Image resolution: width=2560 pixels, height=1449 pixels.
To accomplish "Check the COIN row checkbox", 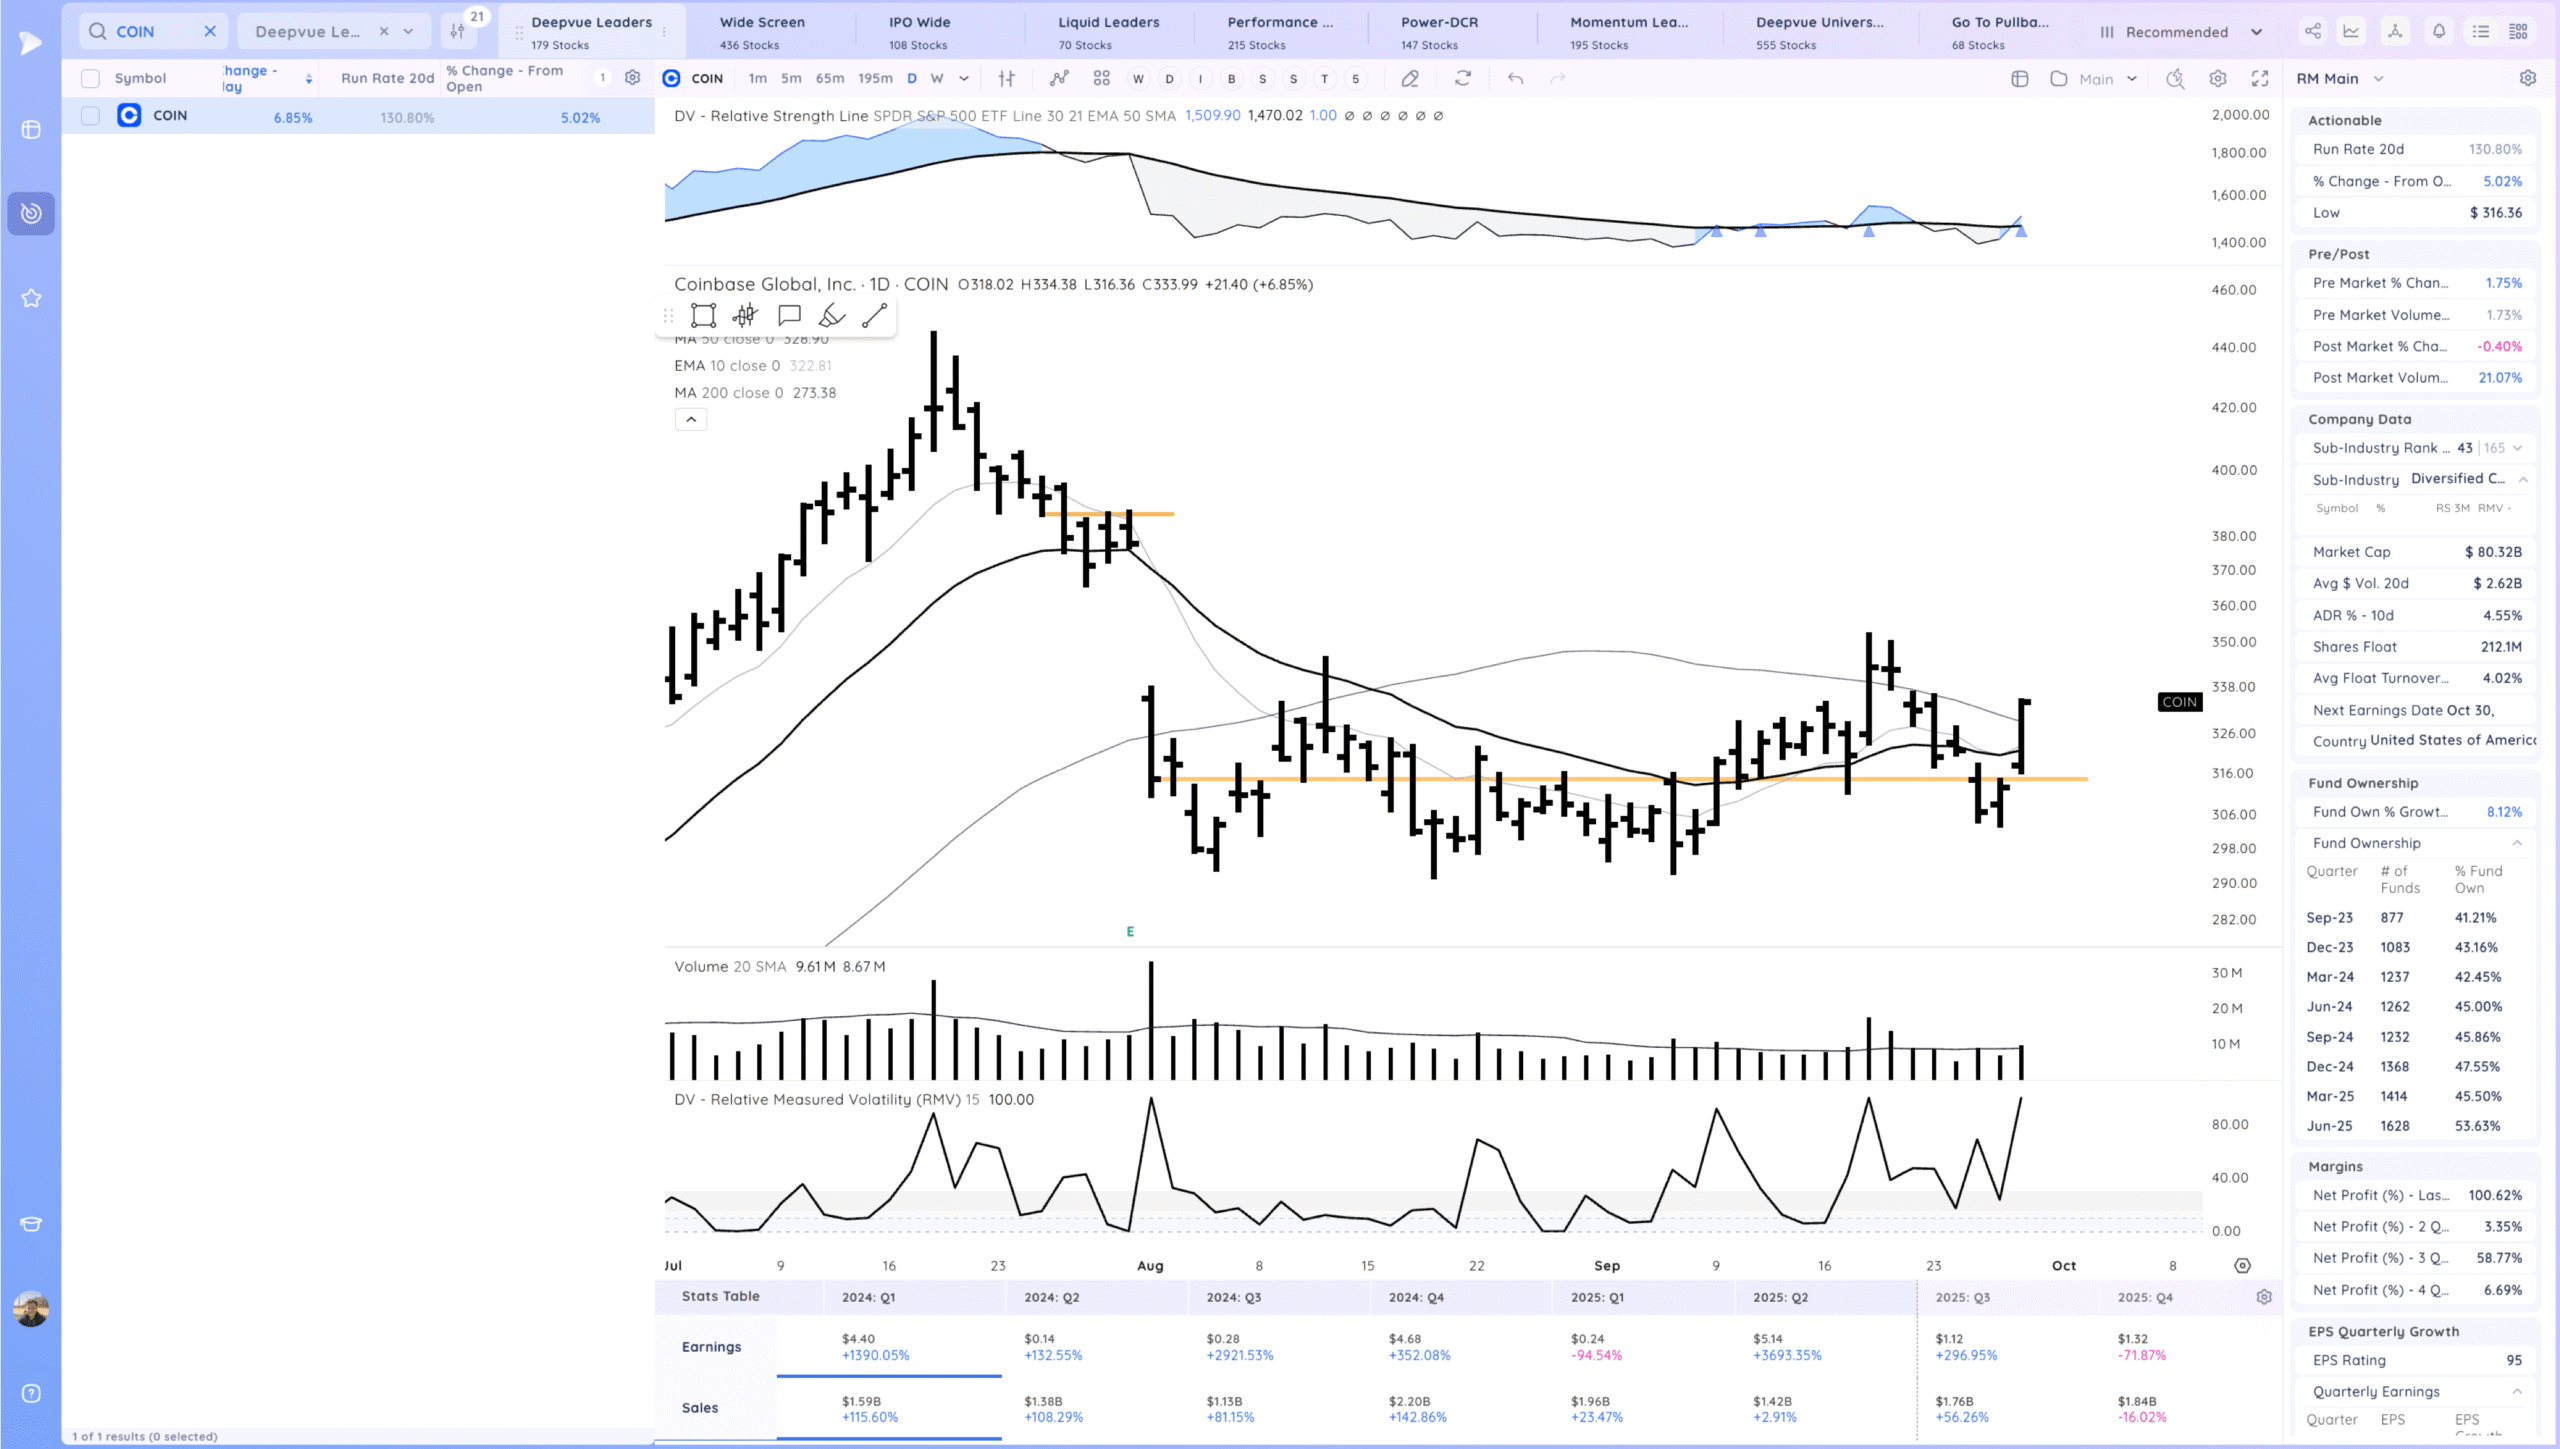I will pyautogui.click(x=90, y=116).
